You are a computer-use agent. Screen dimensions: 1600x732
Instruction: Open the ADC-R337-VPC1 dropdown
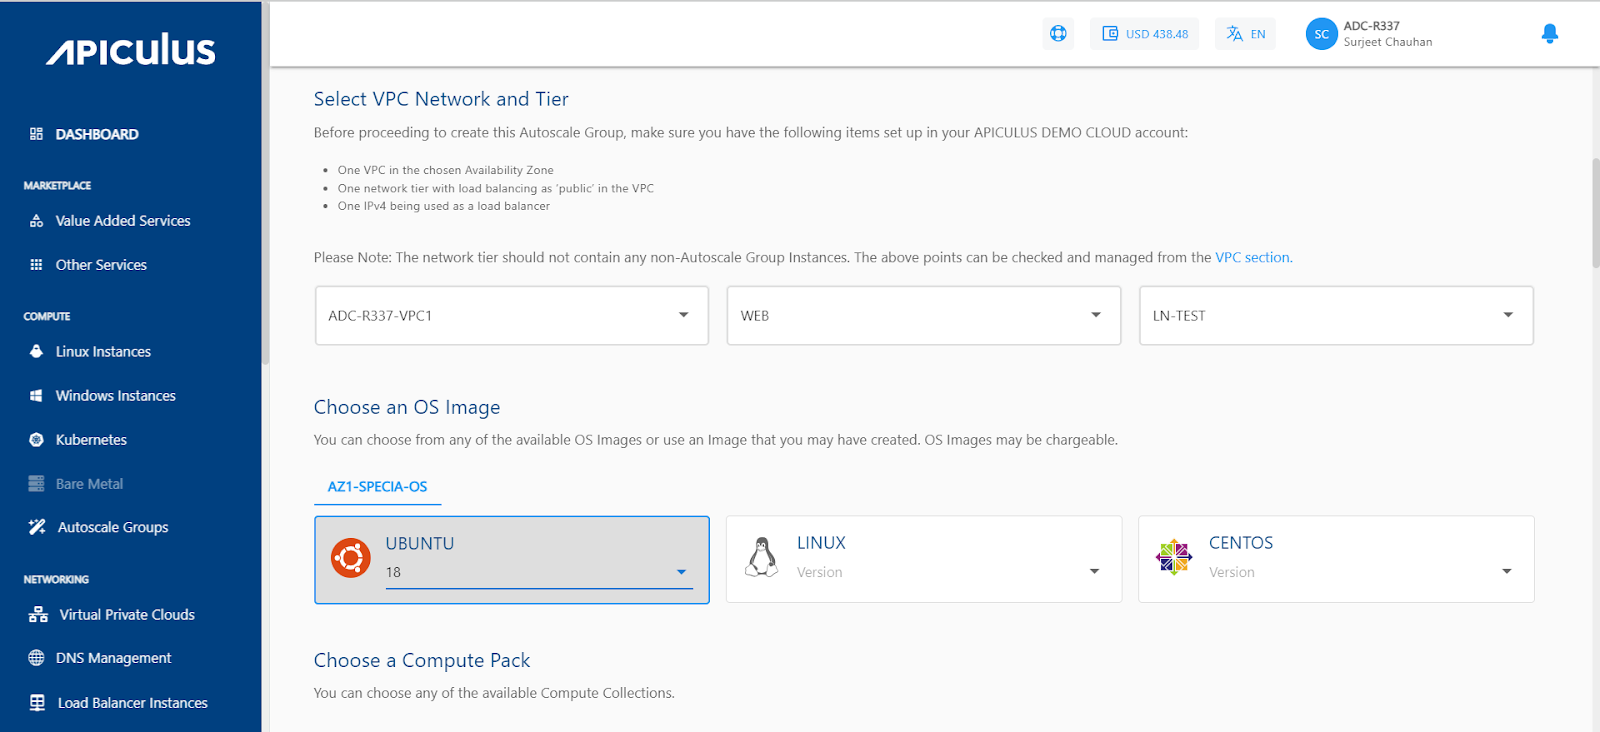(512, 316)
